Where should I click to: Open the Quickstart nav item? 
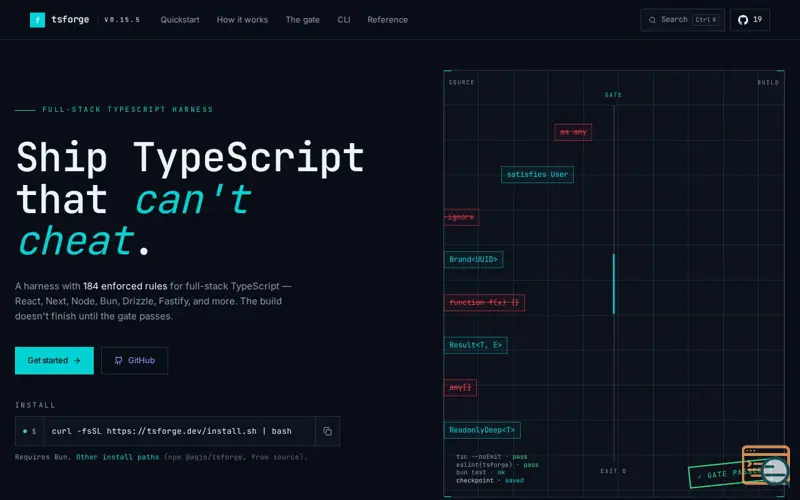click(x=180, y=20)
